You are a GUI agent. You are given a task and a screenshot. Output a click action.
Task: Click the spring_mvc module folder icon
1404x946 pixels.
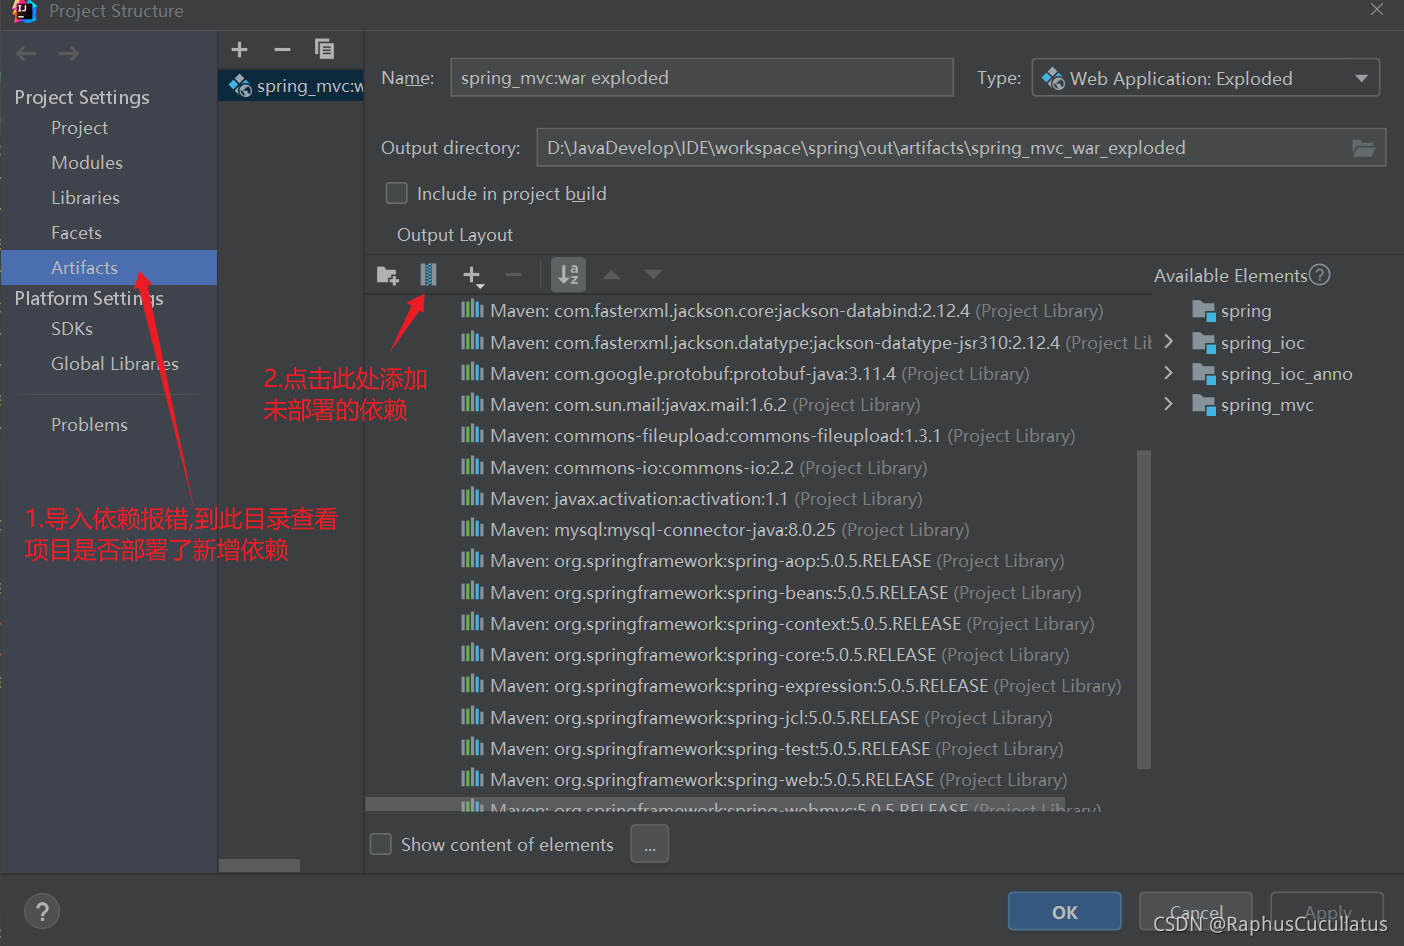coord(1203,405)
